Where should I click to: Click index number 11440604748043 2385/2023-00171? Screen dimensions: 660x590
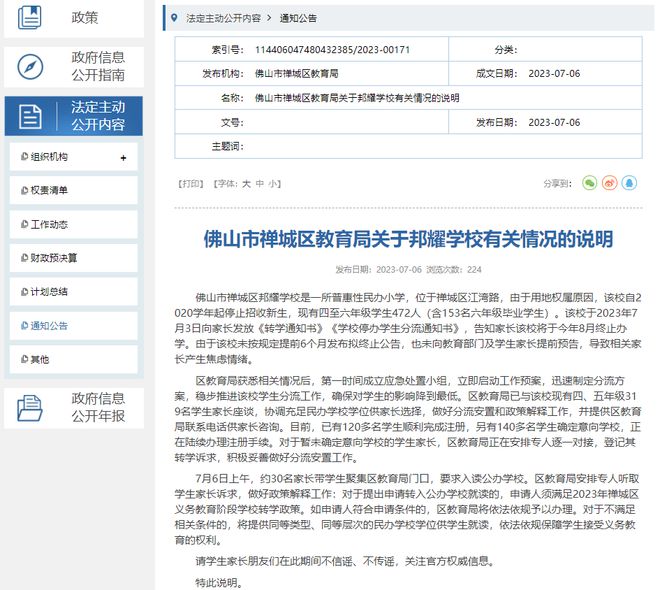332,50
